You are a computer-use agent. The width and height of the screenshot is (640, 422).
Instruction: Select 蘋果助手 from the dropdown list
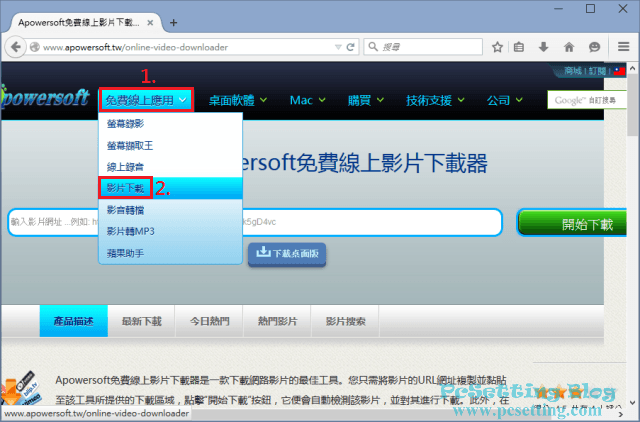click(x=171, y=253)
